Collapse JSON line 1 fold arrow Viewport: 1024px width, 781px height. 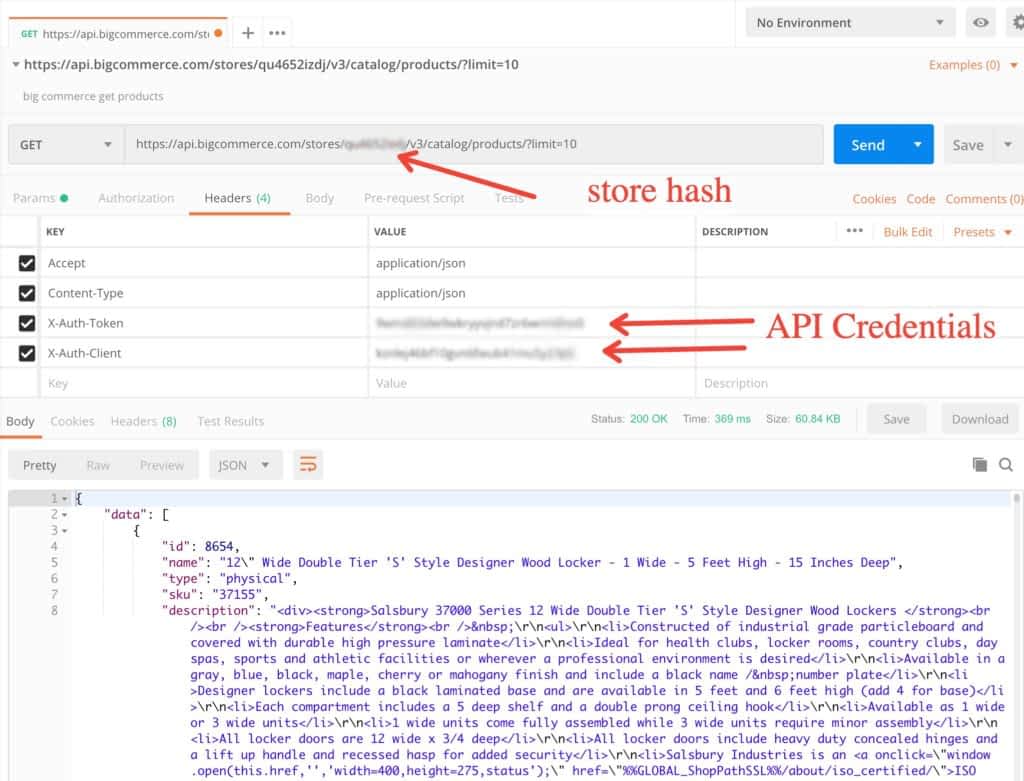[65, 499]
